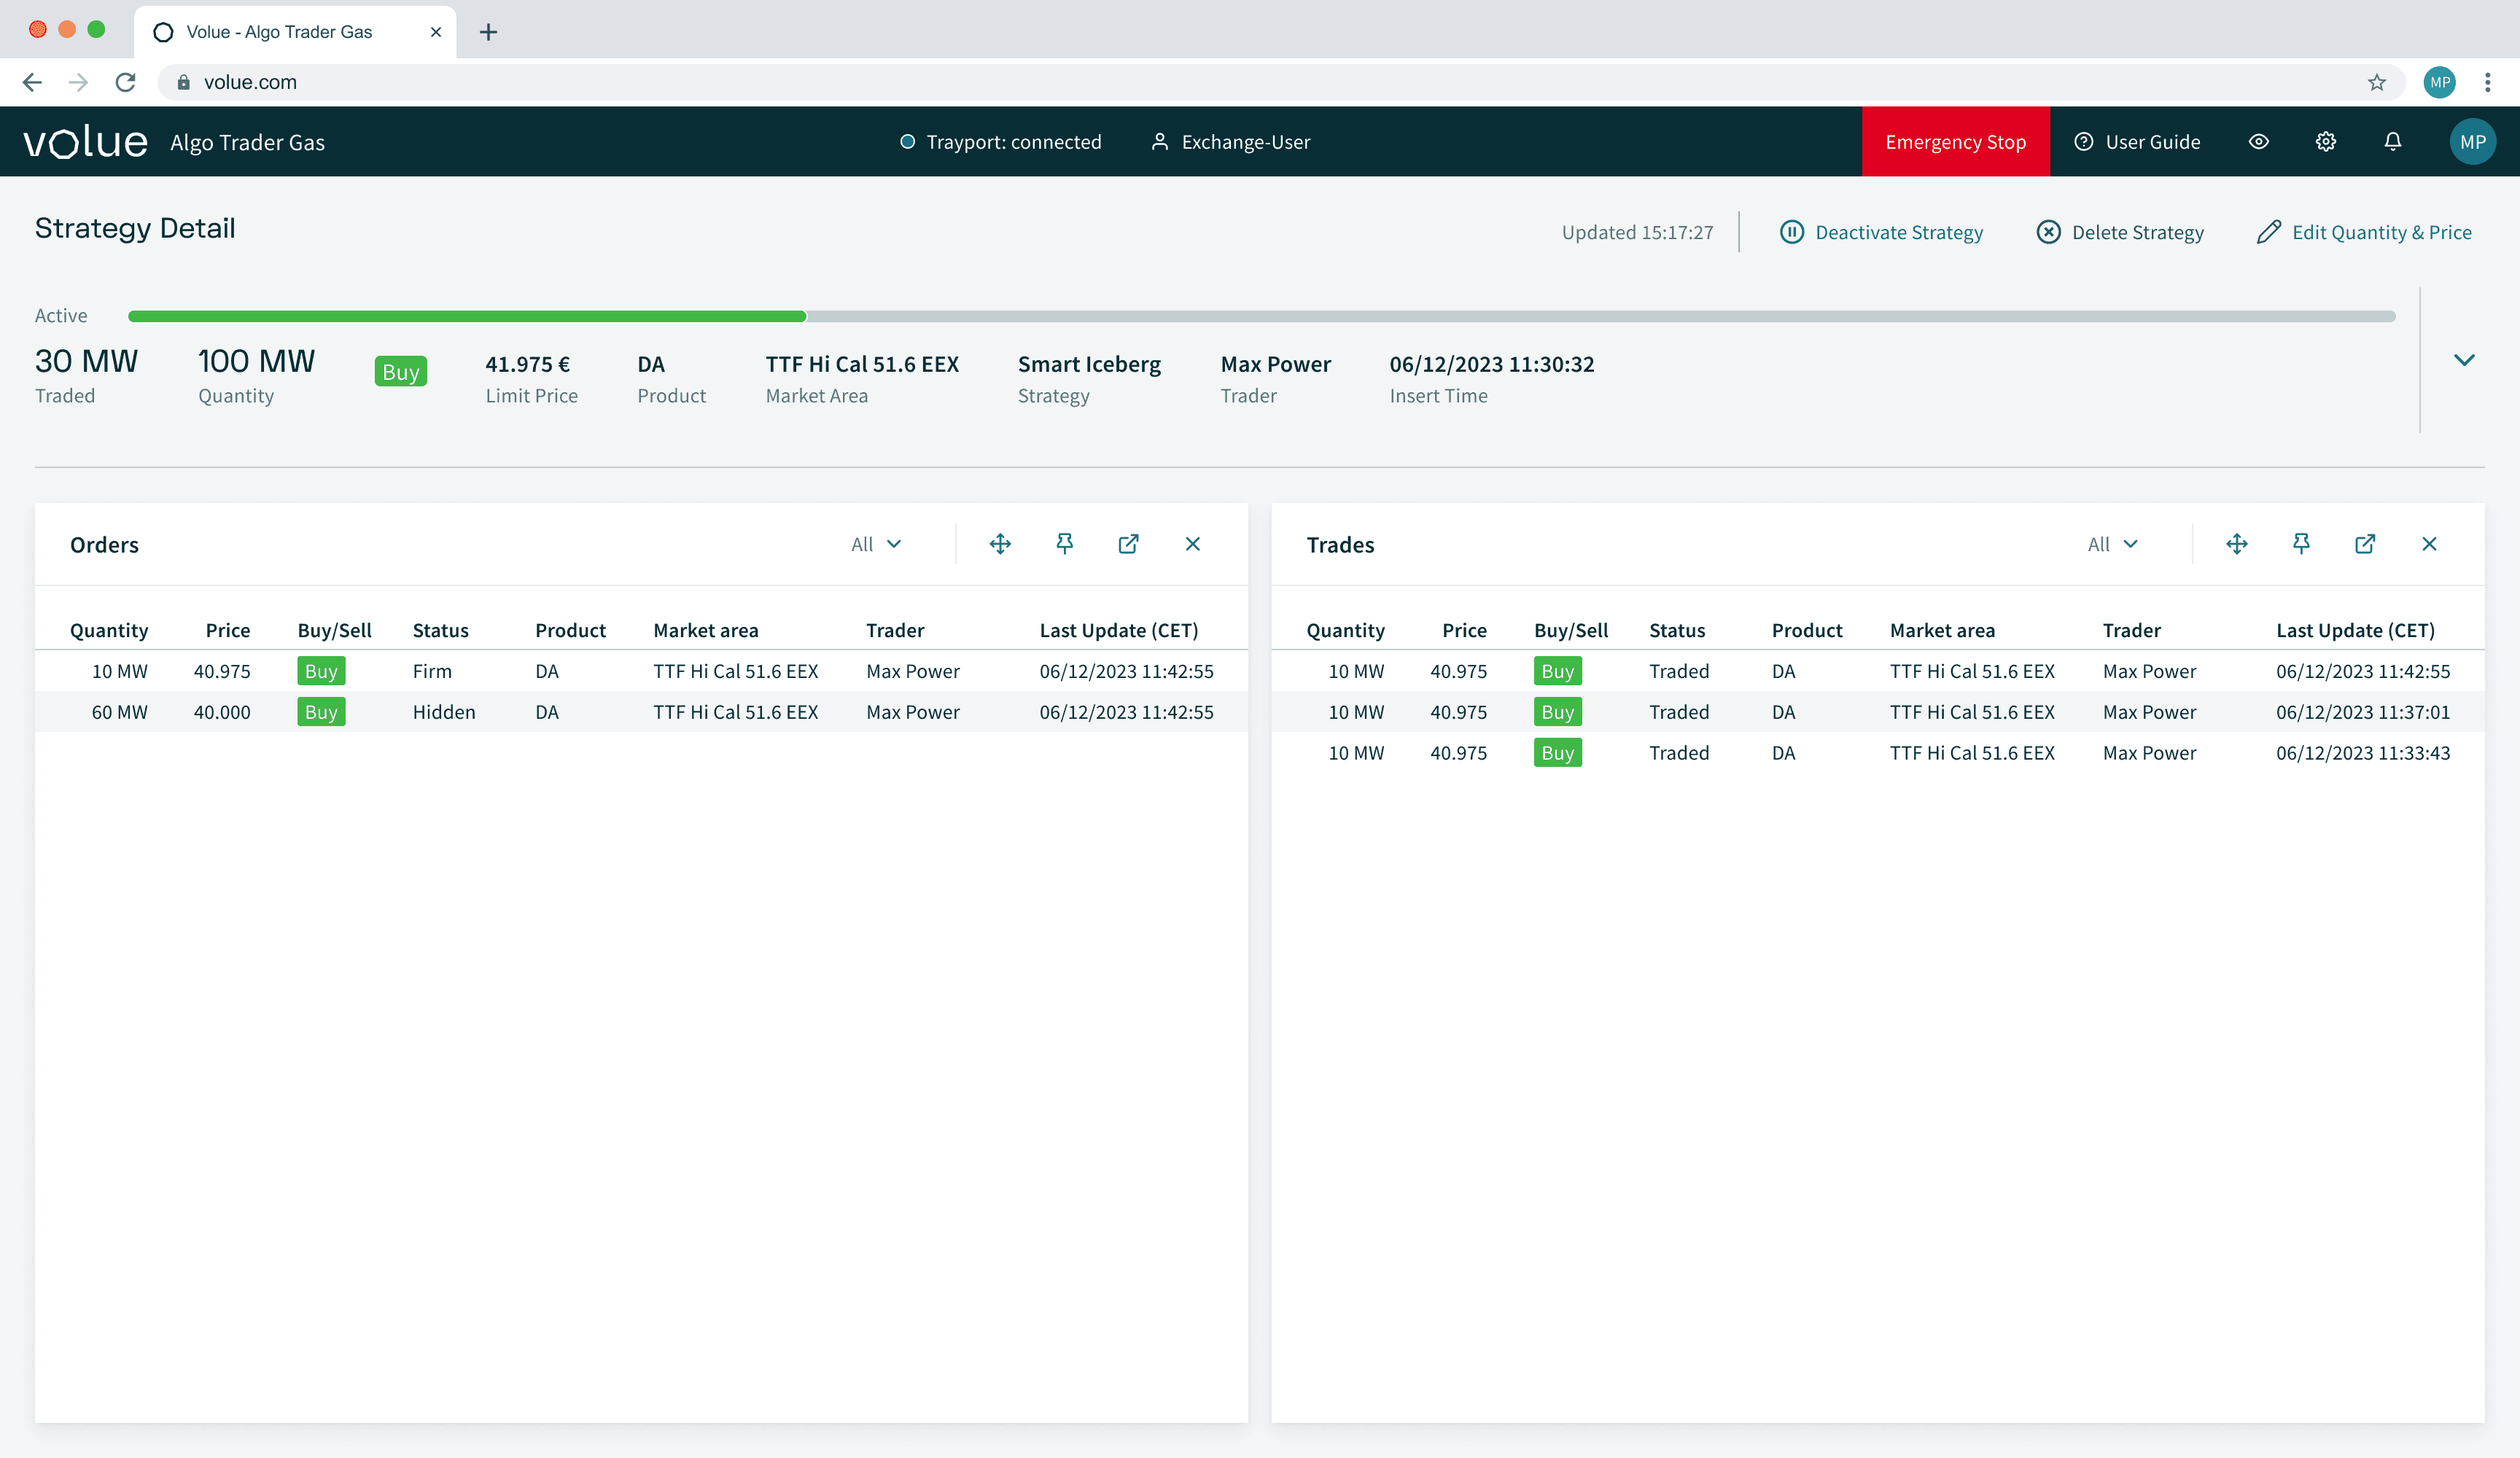Open the Orders panel in new window
Image resolution: width=2520 pixels, height=1458 pixels.
point(1128,544)
